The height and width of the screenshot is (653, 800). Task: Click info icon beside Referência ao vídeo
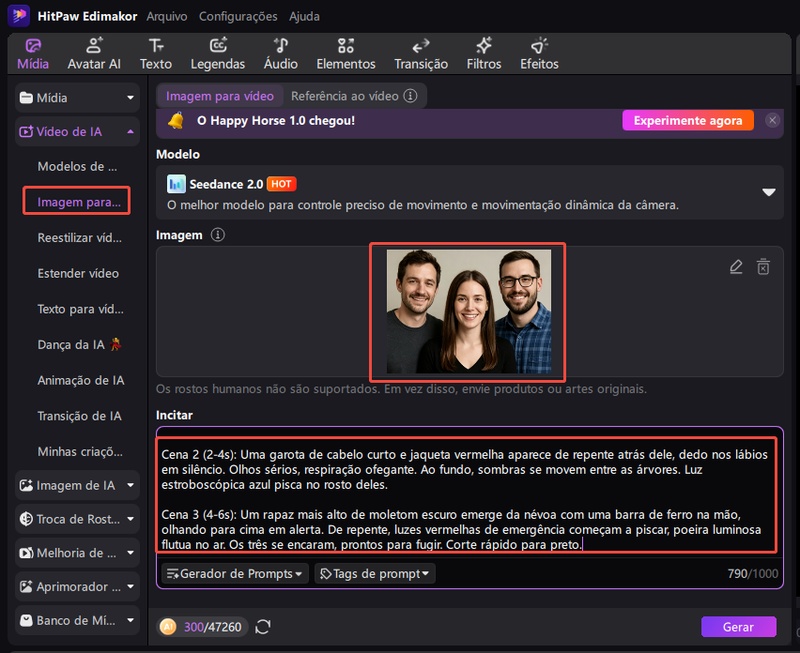(x=410, y=96)
